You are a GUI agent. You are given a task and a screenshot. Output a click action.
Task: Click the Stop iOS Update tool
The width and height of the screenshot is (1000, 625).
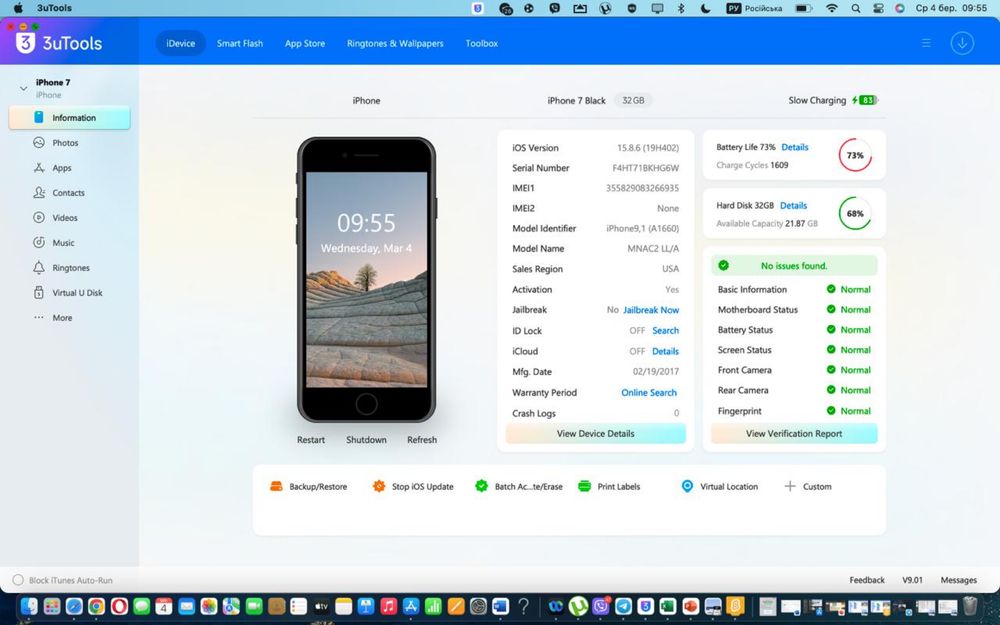tap(413, 487)
